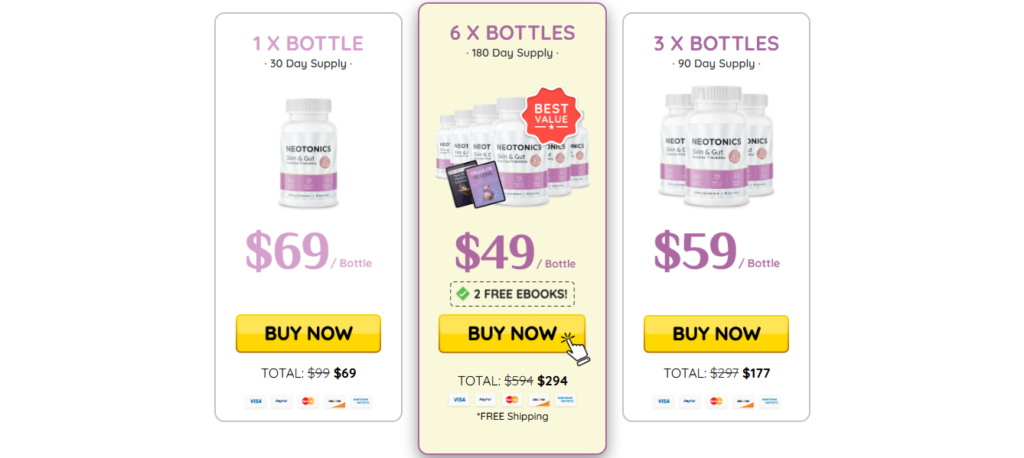
Task: Click Buy Now for the 3 bottles package
Action: pyautogui.click(x=716, y=333)
